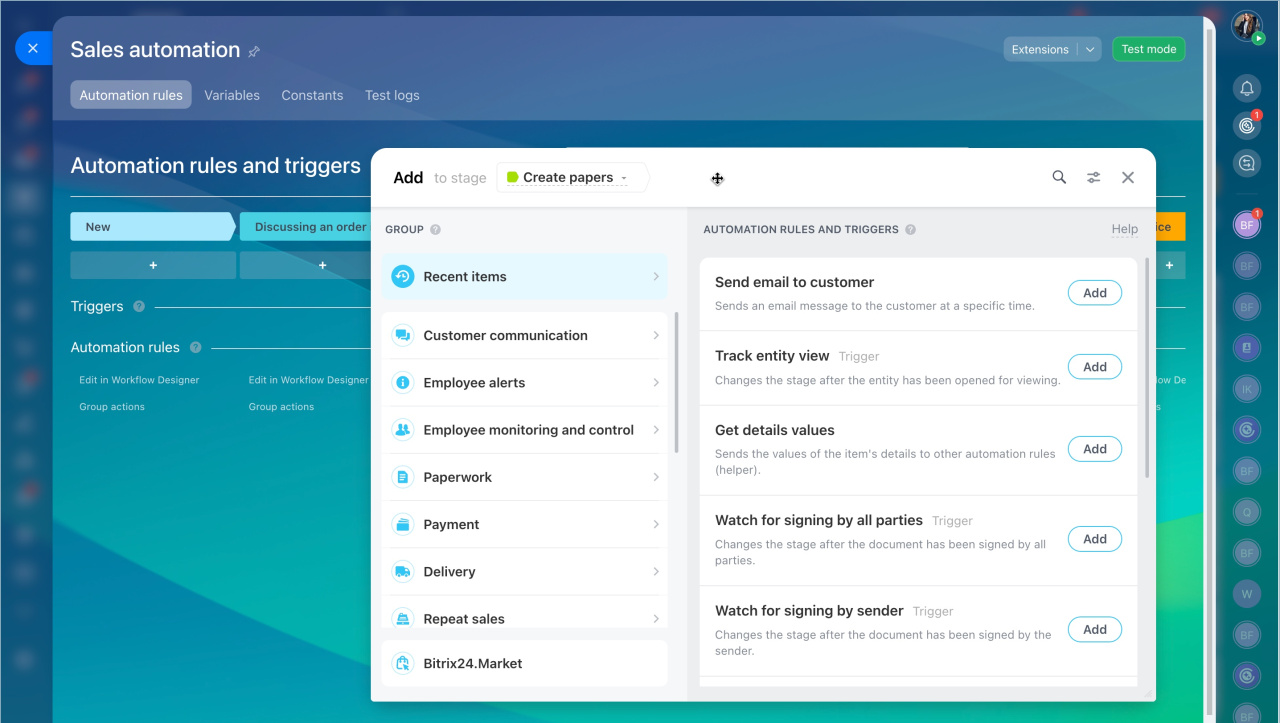Screen dimensions: 1280x723
Task: Expand the Paperwork group
Action: coord(524,477)
